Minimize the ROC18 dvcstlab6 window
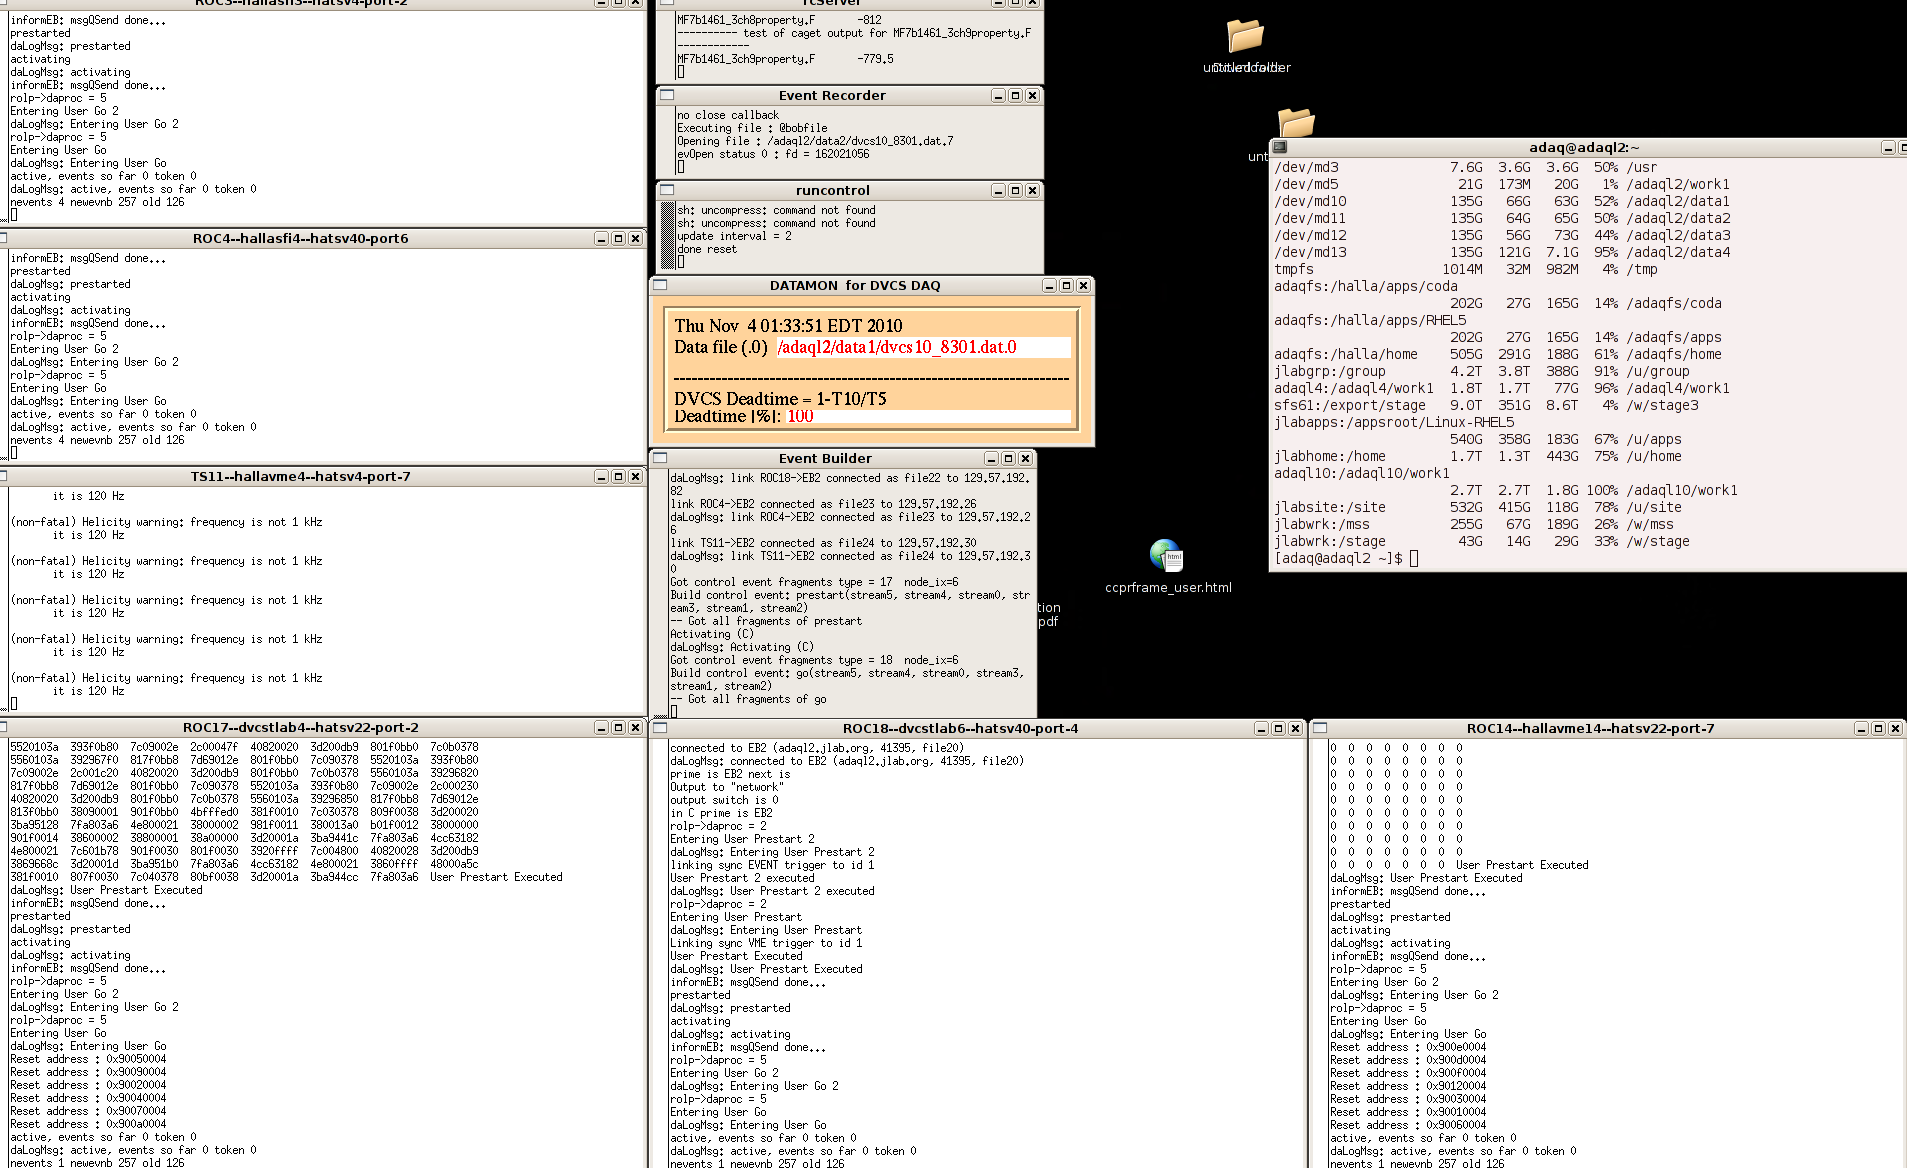The height and width of the screenshot is (1168, 1907). click(x=1261, y=728)
